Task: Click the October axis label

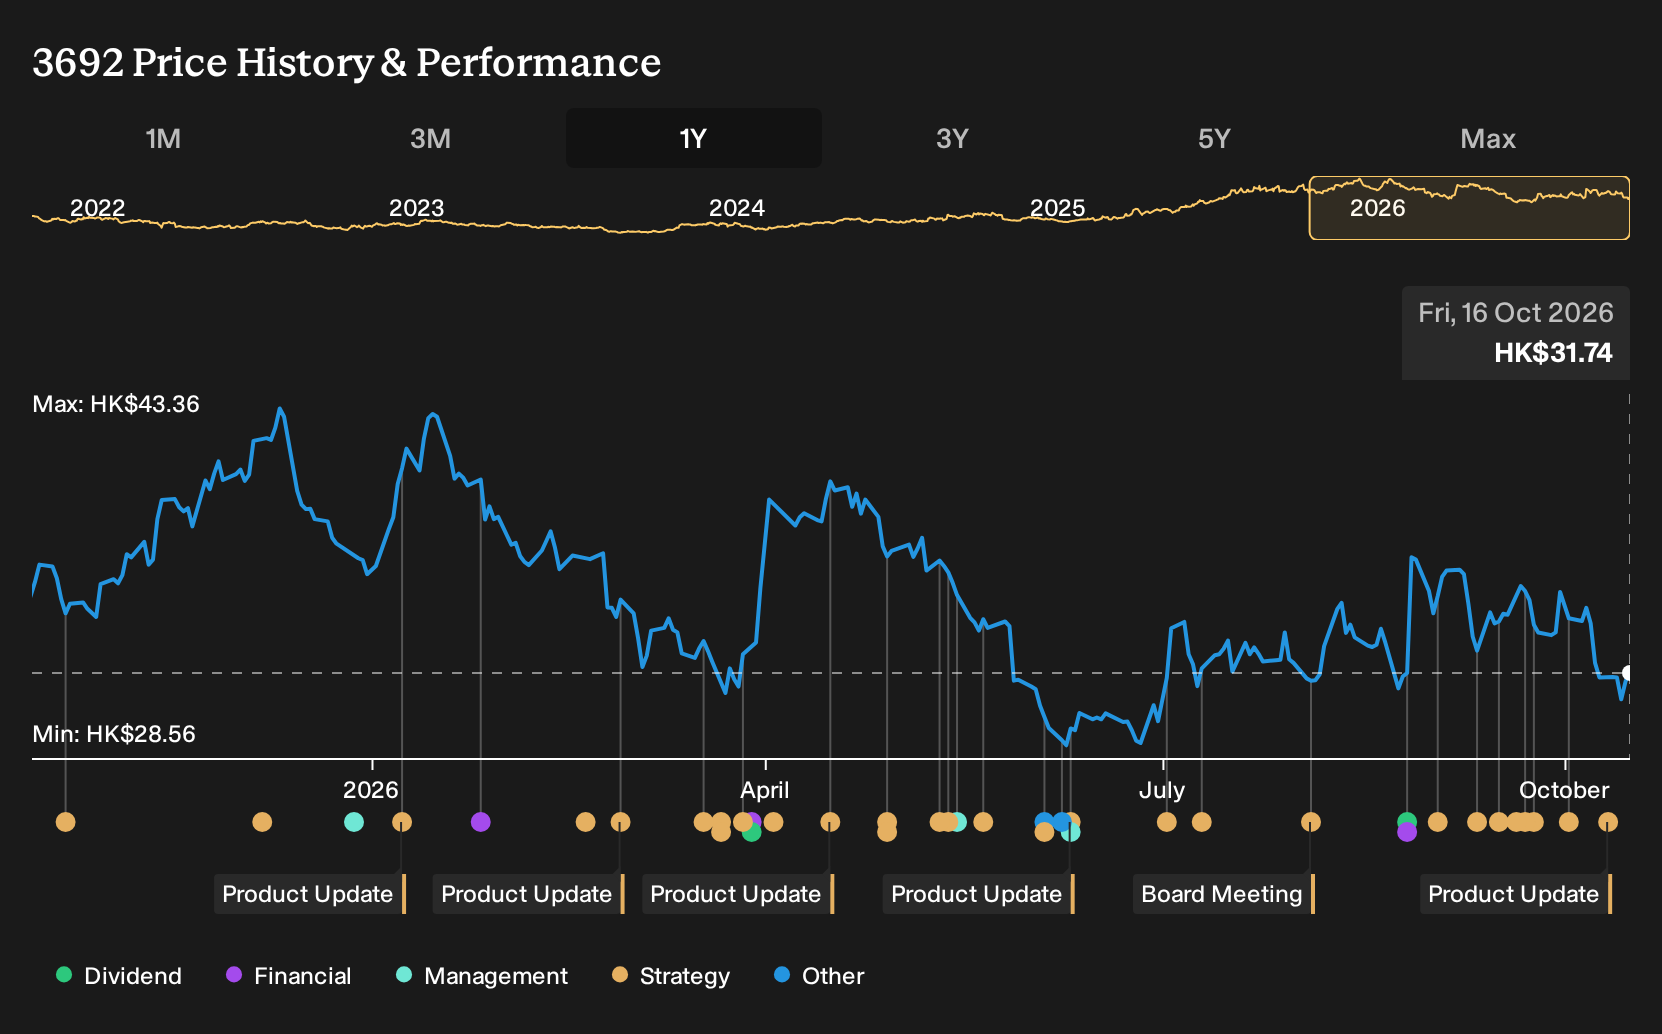Action: pos(1564,790)
